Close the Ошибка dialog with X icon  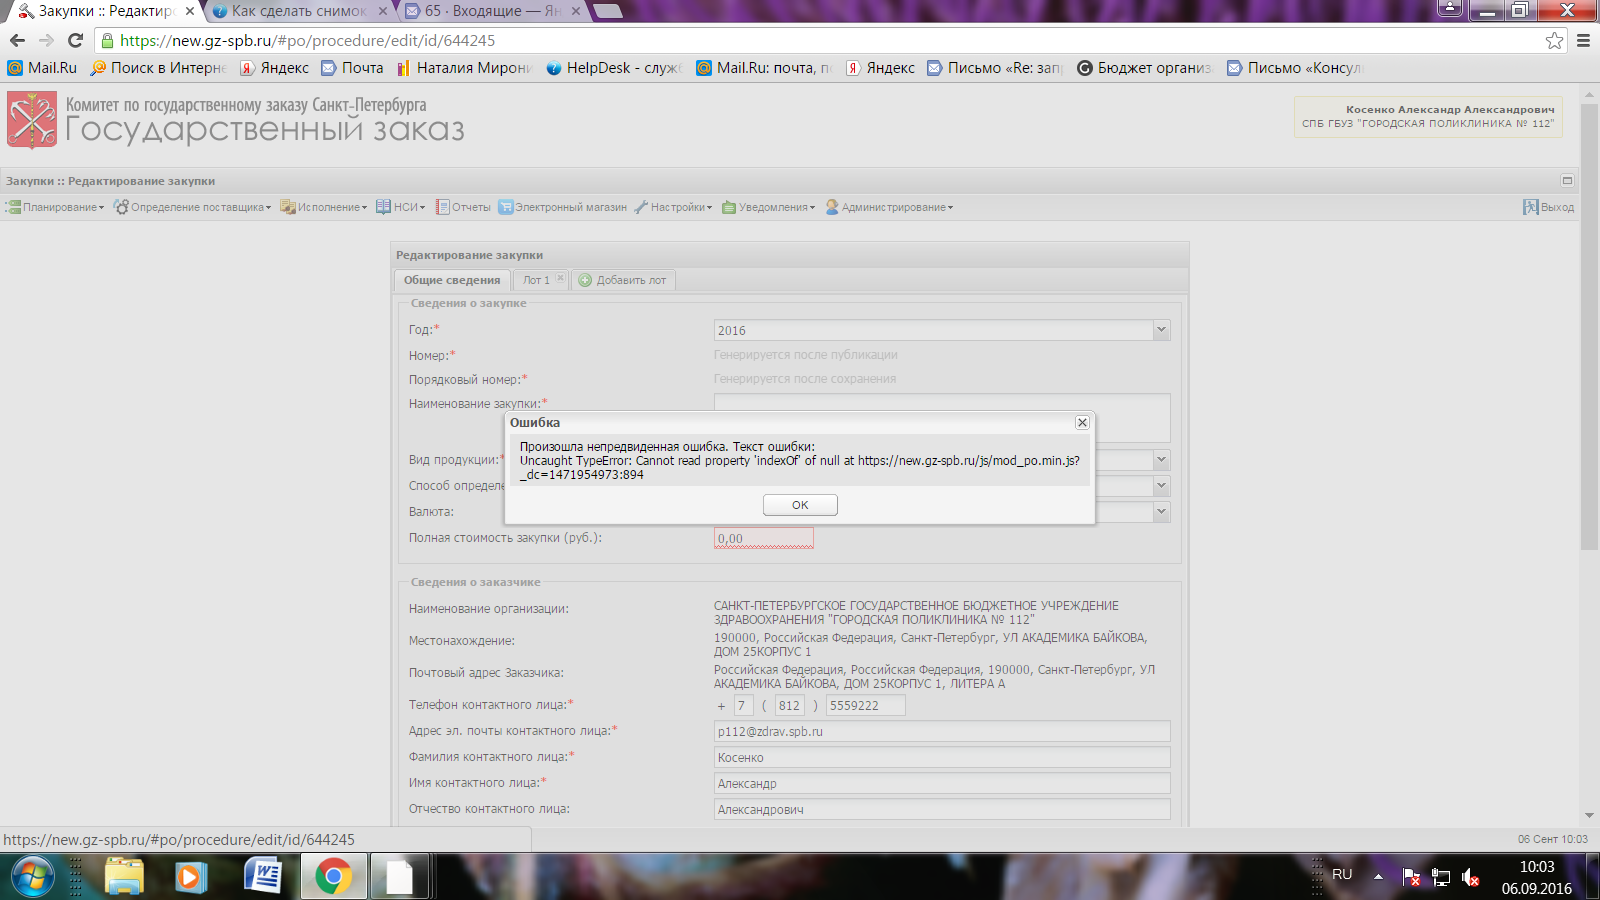click(x=1082, y=423)
